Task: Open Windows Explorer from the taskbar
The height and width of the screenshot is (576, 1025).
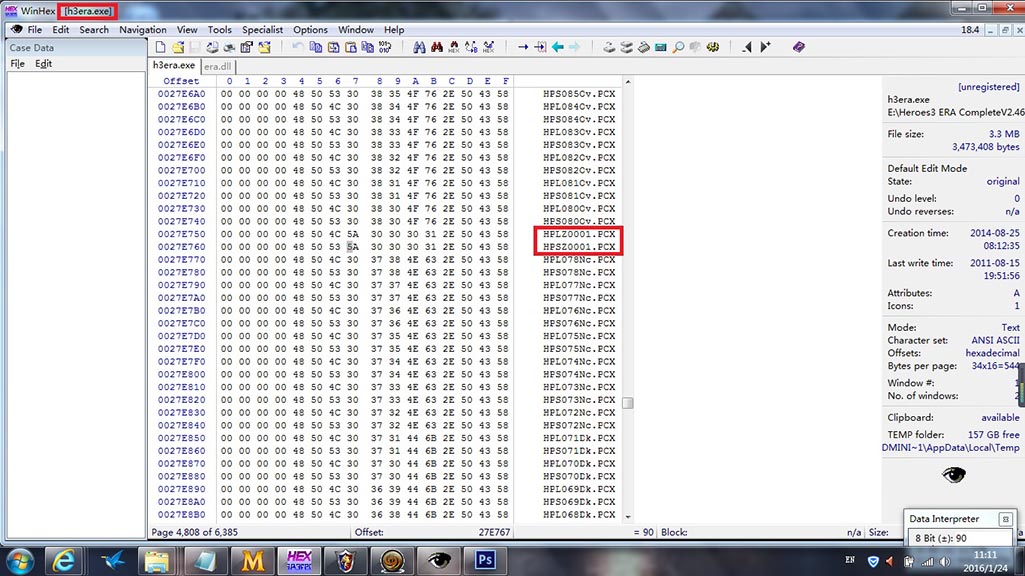Action: pos(157,561)
